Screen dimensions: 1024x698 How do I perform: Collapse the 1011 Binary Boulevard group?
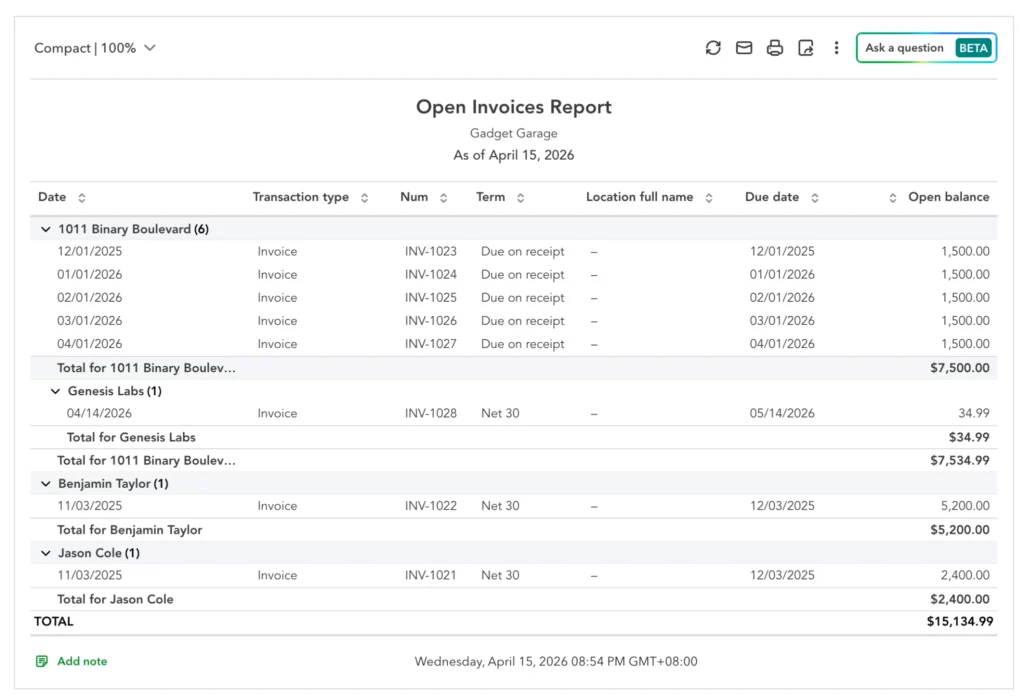point(45,229)
